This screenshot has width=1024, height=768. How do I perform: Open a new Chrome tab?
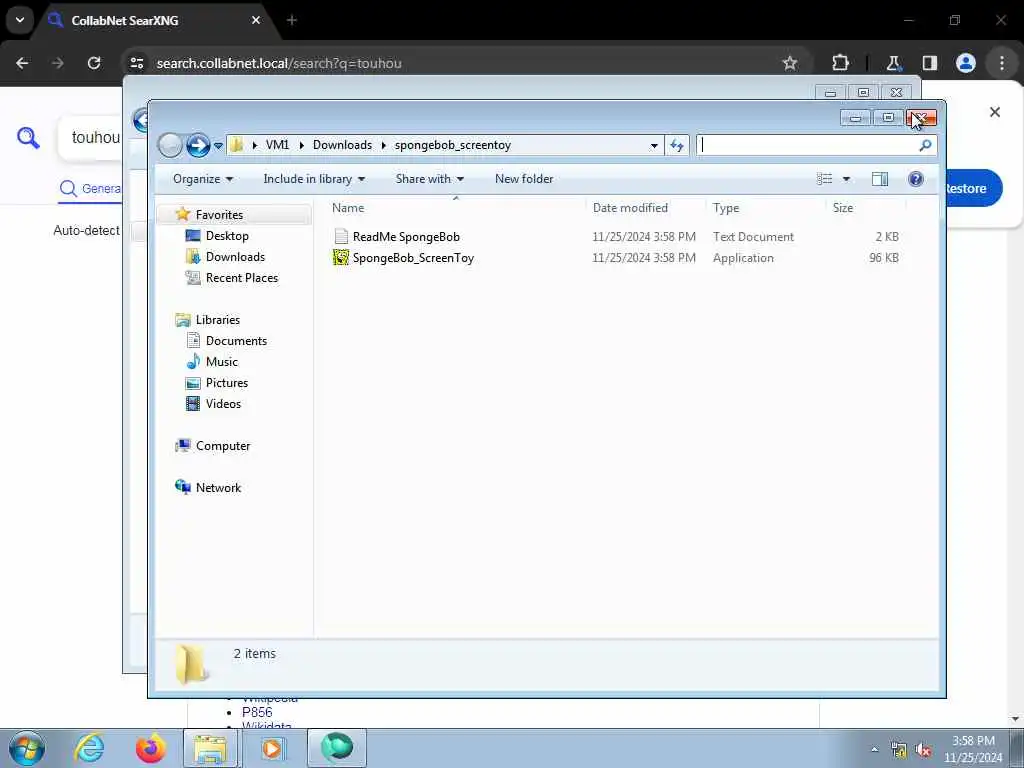pyautogui.click(x=291, y=20)
